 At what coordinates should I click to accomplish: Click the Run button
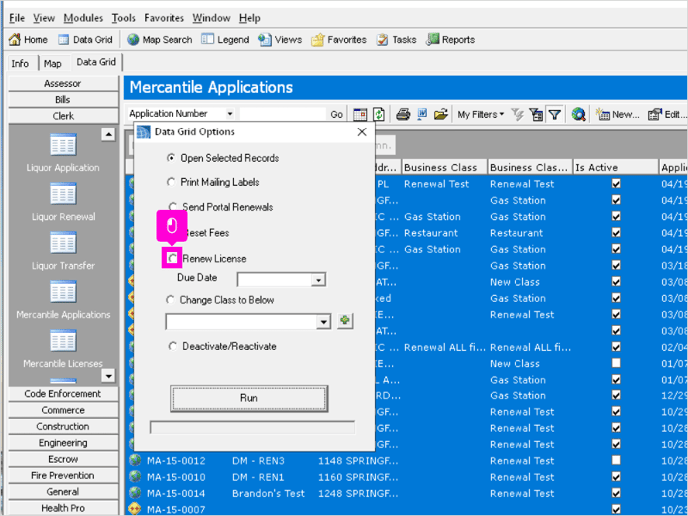pos(249,398)
